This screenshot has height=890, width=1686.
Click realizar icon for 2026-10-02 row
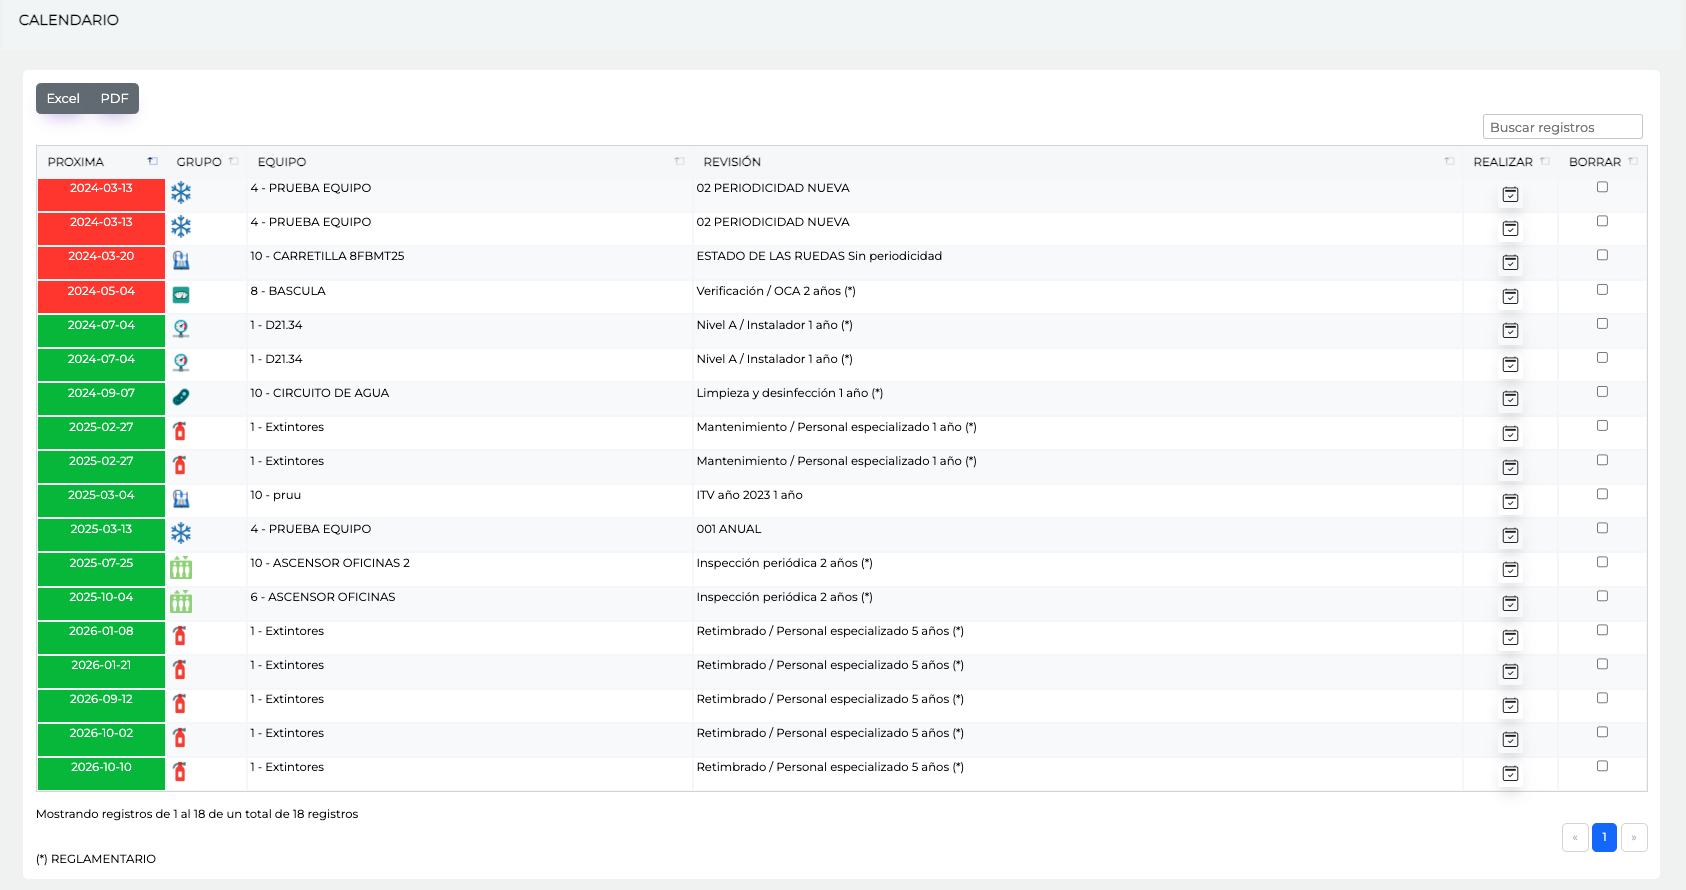(x=1510, y=739)
